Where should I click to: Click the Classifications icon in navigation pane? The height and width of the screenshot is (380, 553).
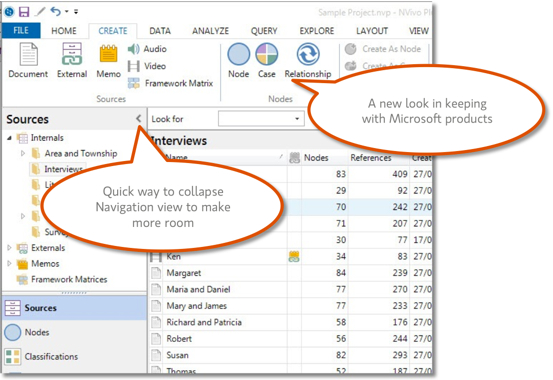tap(13, 357)
